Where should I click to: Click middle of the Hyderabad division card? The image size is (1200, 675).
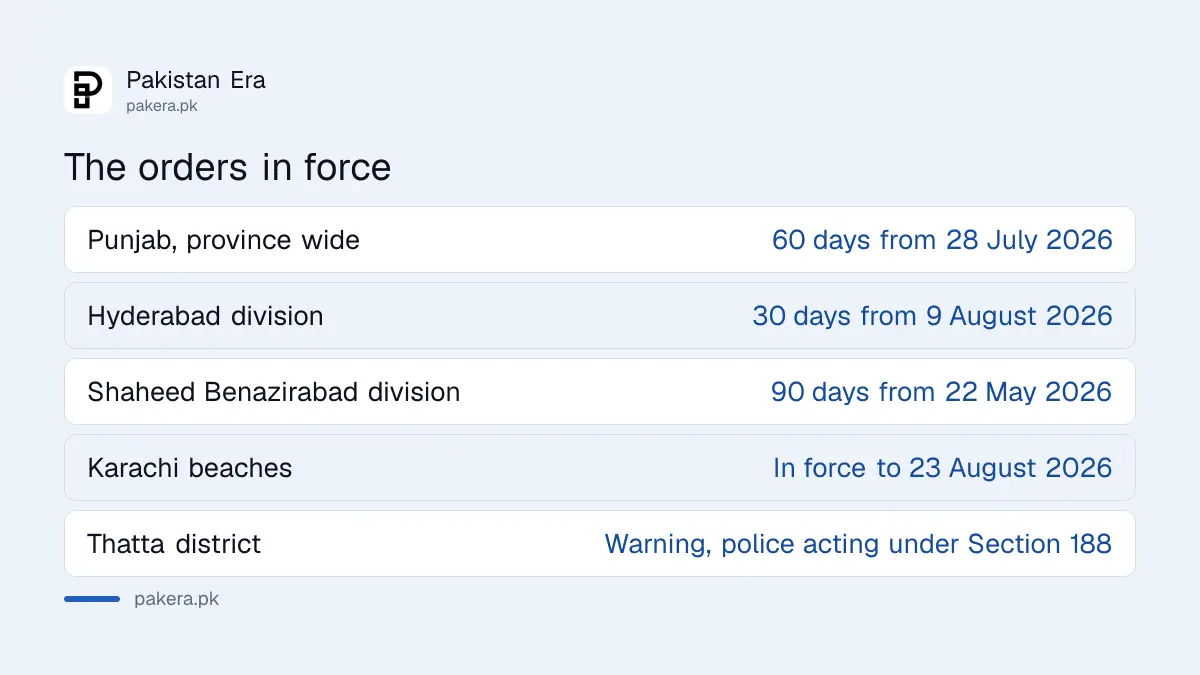(x=600, y=316)
